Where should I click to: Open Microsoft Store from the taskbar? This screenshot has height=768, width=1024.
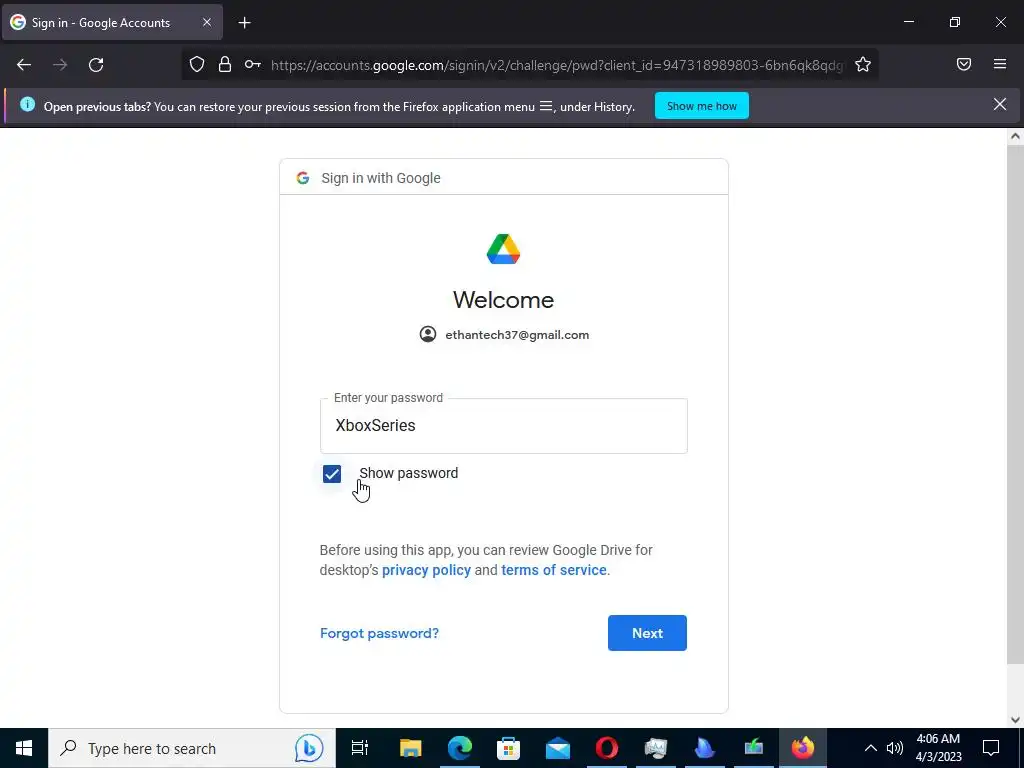point(509,748)
